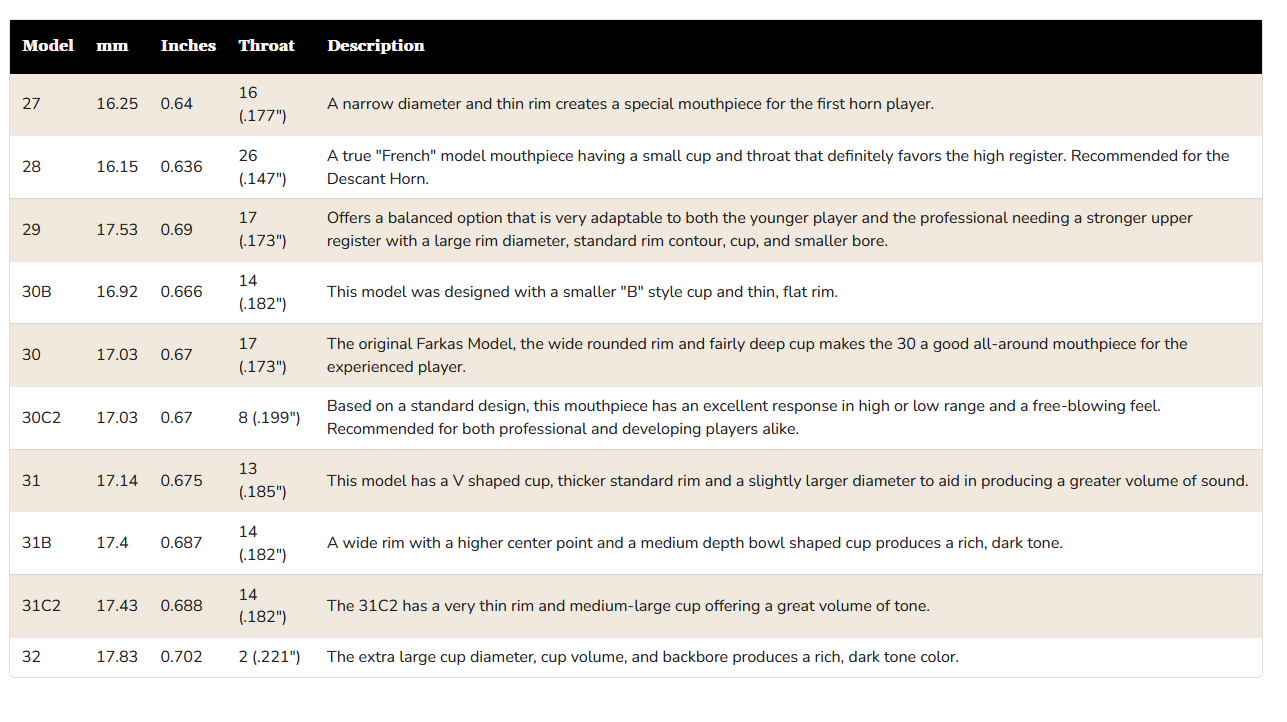Select the 17.83 mm value
This screenshot has height=722, width=1287.
[x=117, y=657]
